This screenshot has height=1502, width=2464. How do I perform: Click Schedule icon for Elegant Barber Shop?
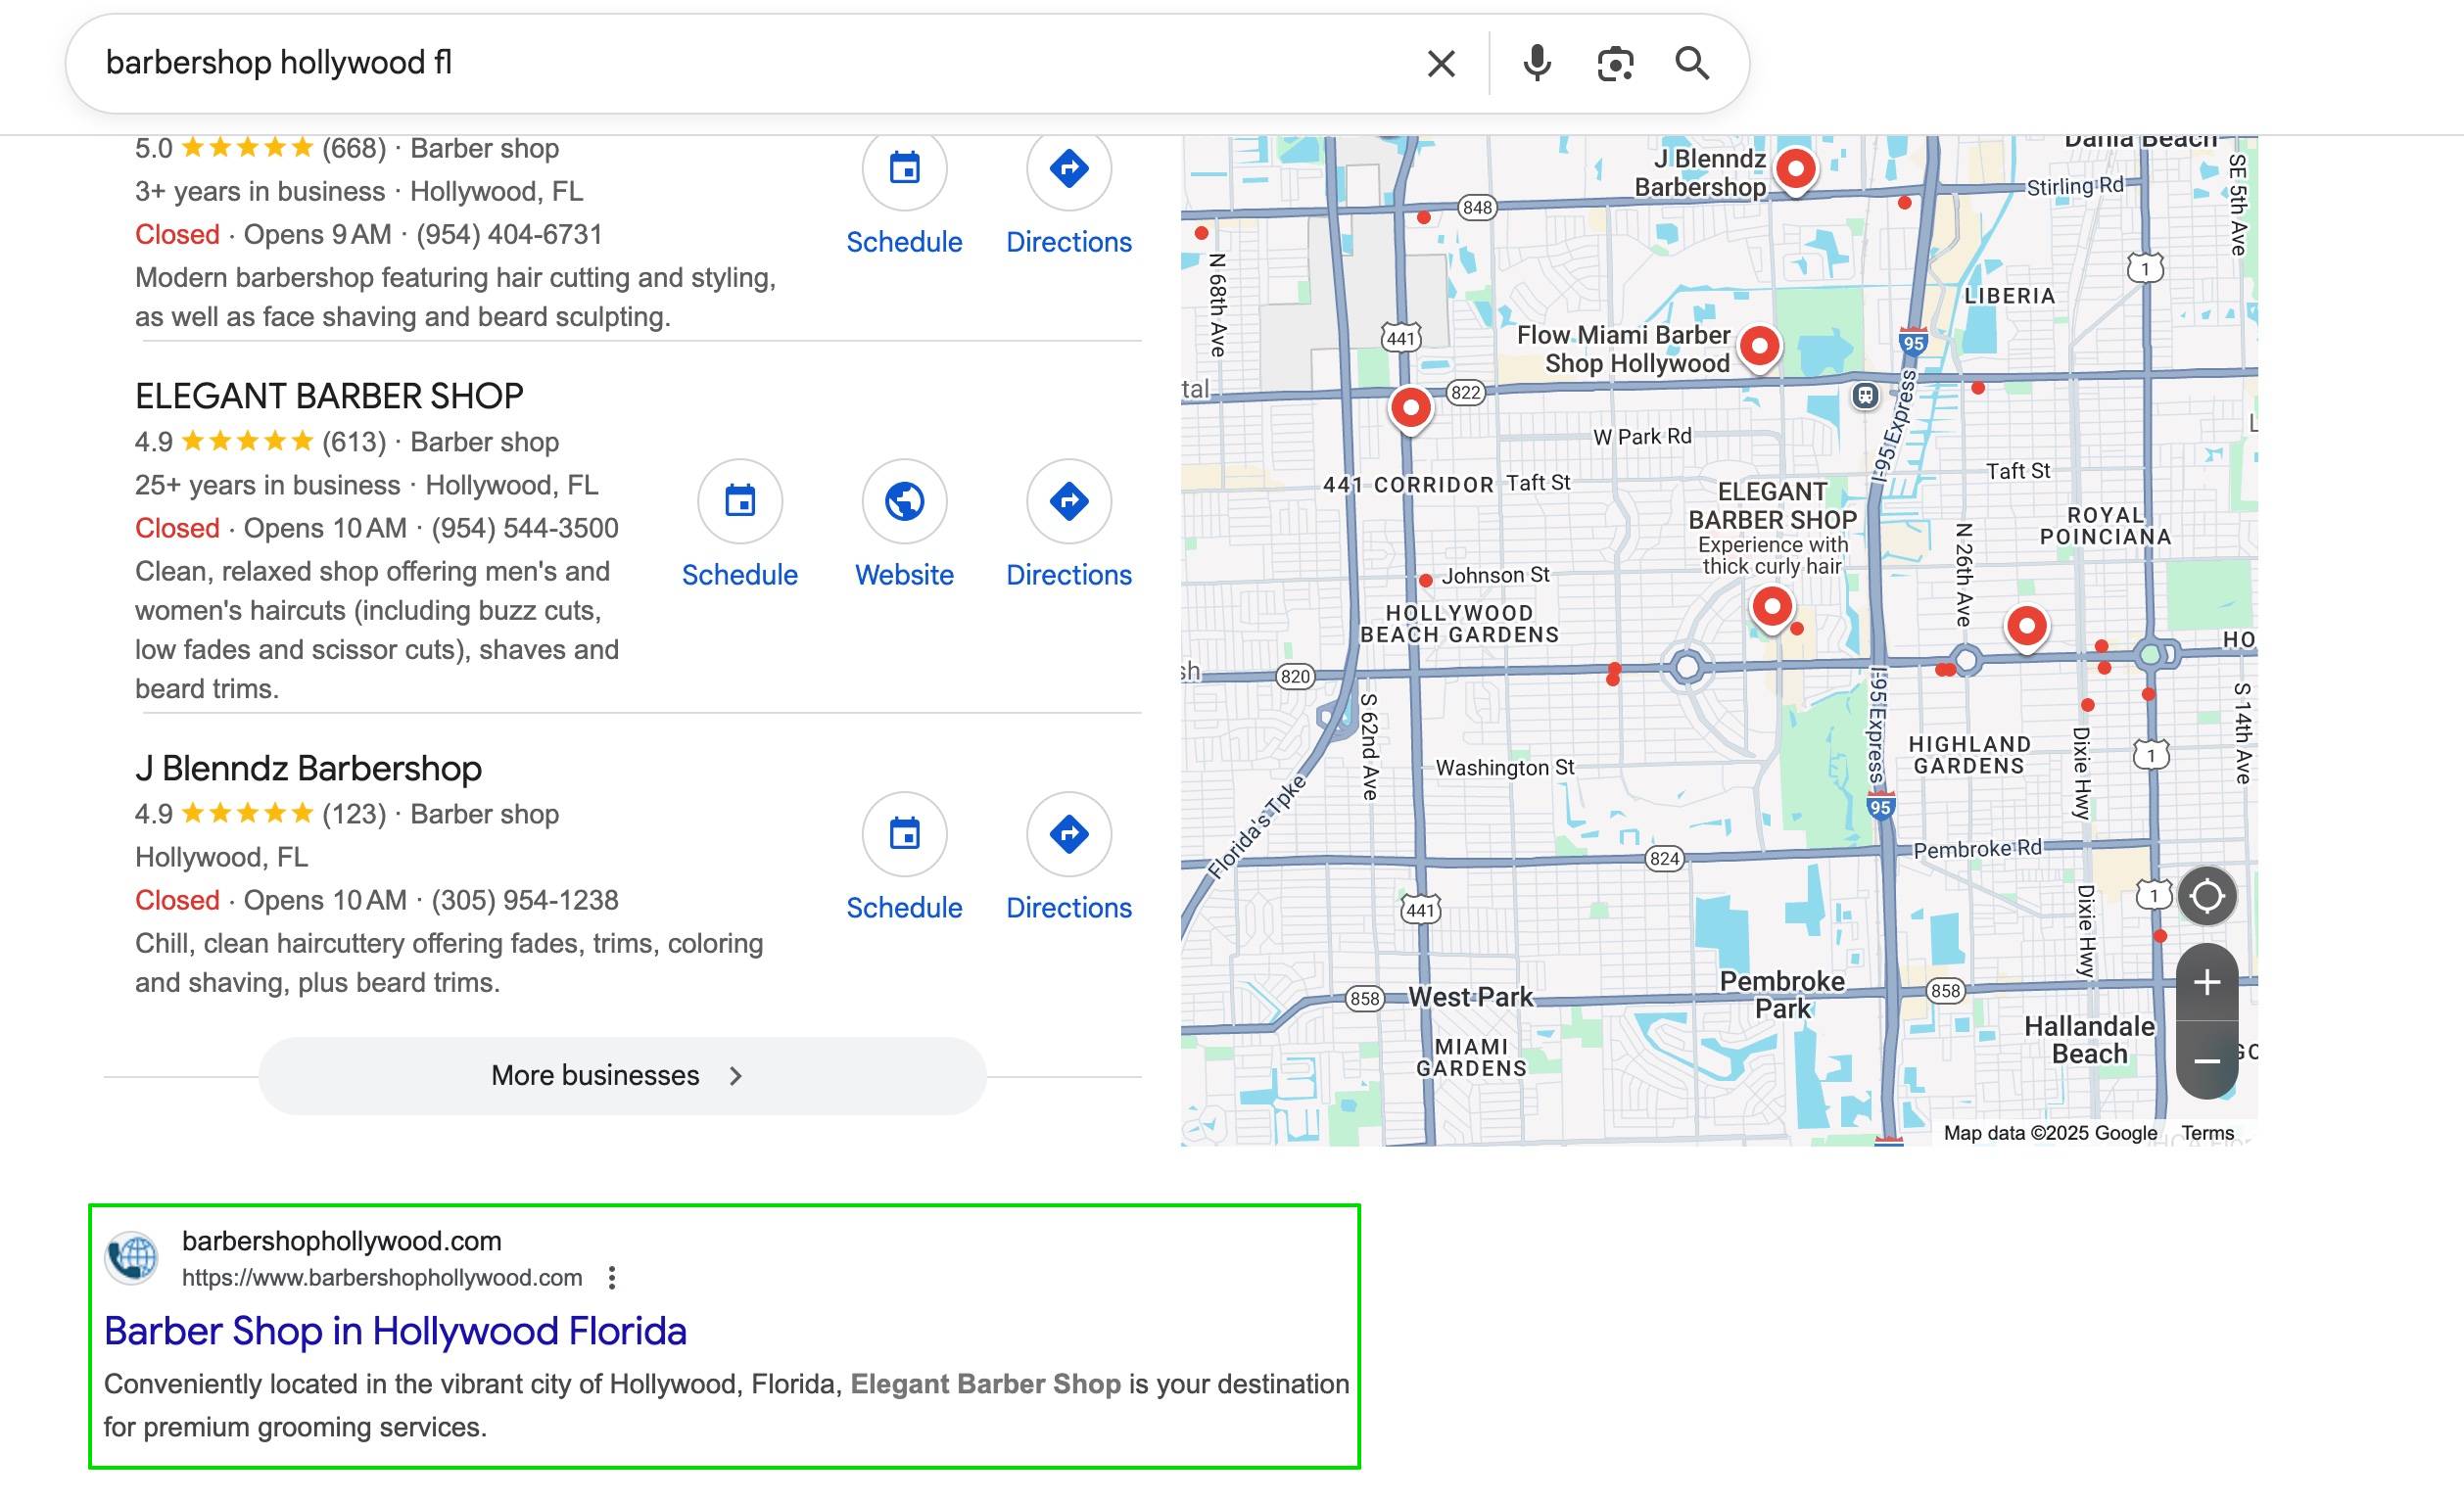740,501
